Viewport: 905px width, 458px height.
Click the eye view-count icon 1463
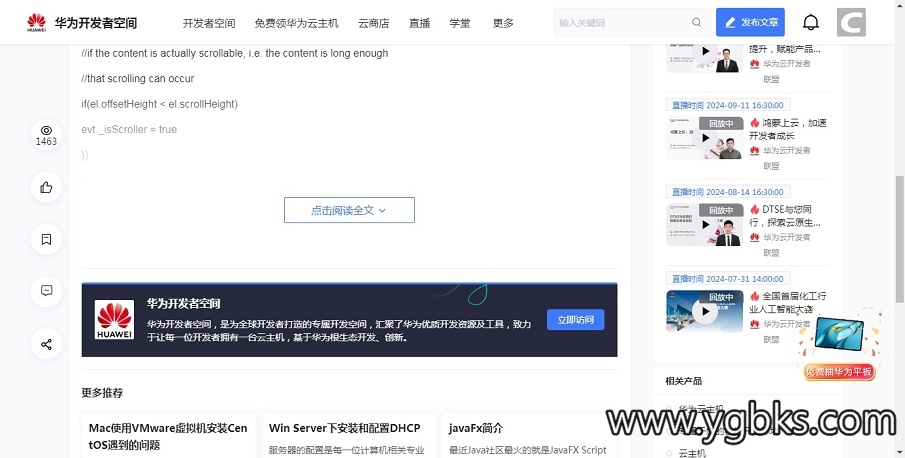[x=46, y=136]
